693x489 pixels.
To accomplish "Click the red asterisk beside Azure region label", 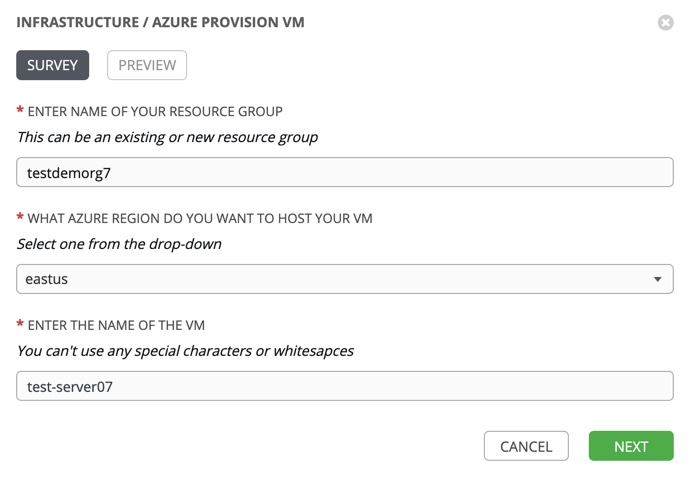I will [20, 218].
